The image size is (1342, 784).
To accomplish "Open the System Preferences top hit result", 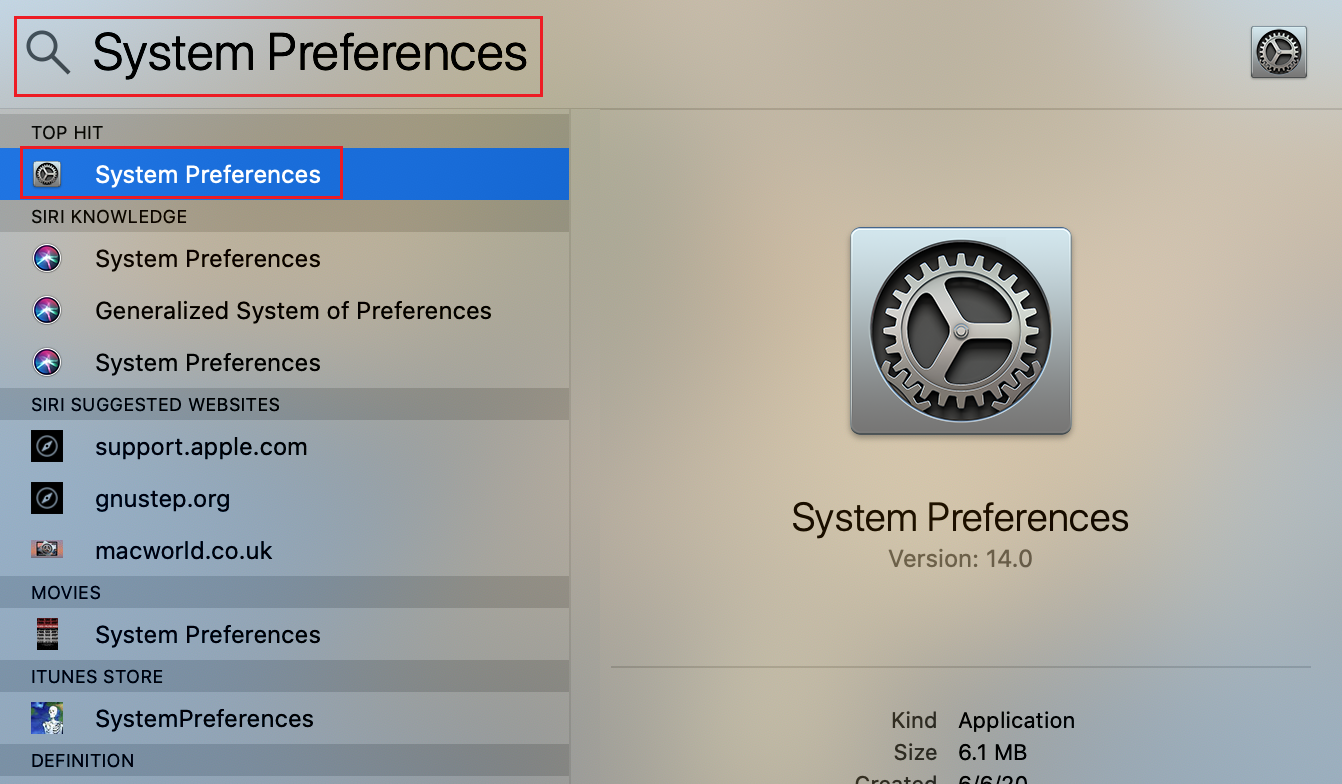I will point(284,174).
